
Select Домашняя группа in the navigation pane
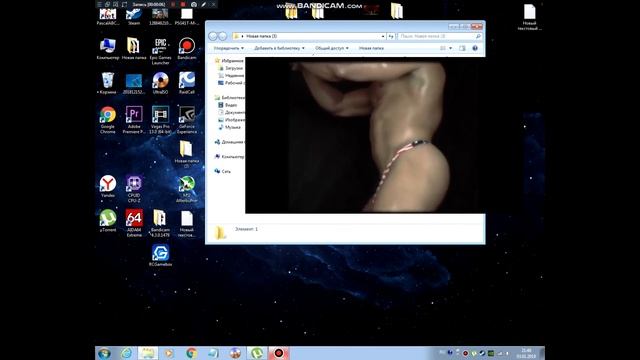[x=229, y=142]
